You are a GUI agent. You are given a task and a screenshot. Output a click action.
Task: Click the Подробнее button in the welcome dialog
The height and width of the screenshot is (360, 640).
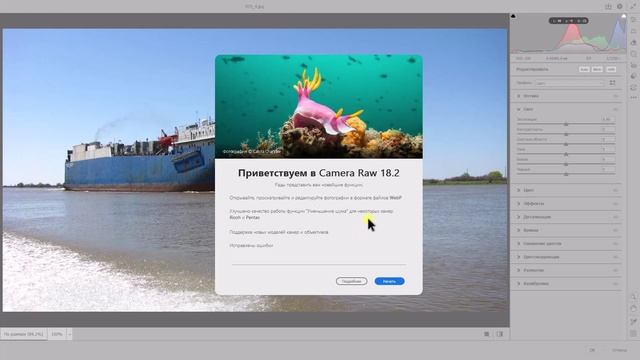point(351,281)
